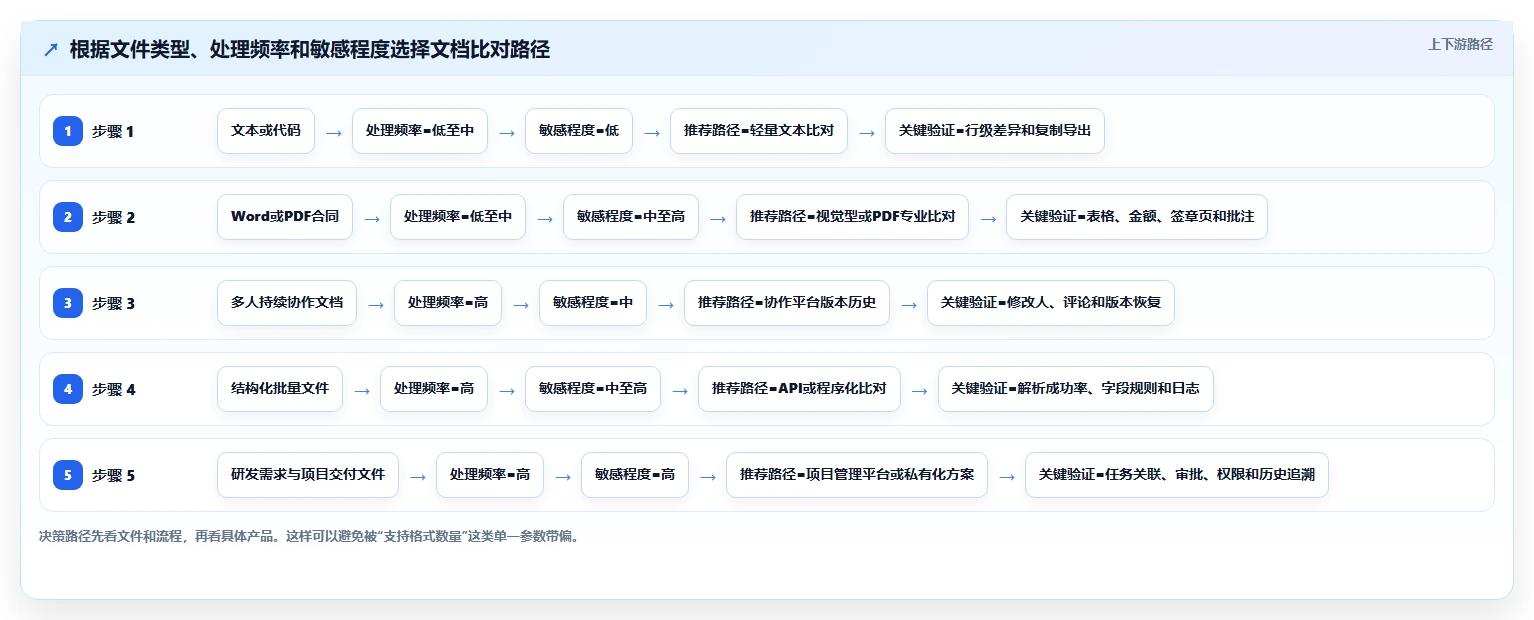The image size is (1534, 620).
Task: Click 关键验证=任务关联、审批、权限和历史追溯
Action: (1177, 475)
